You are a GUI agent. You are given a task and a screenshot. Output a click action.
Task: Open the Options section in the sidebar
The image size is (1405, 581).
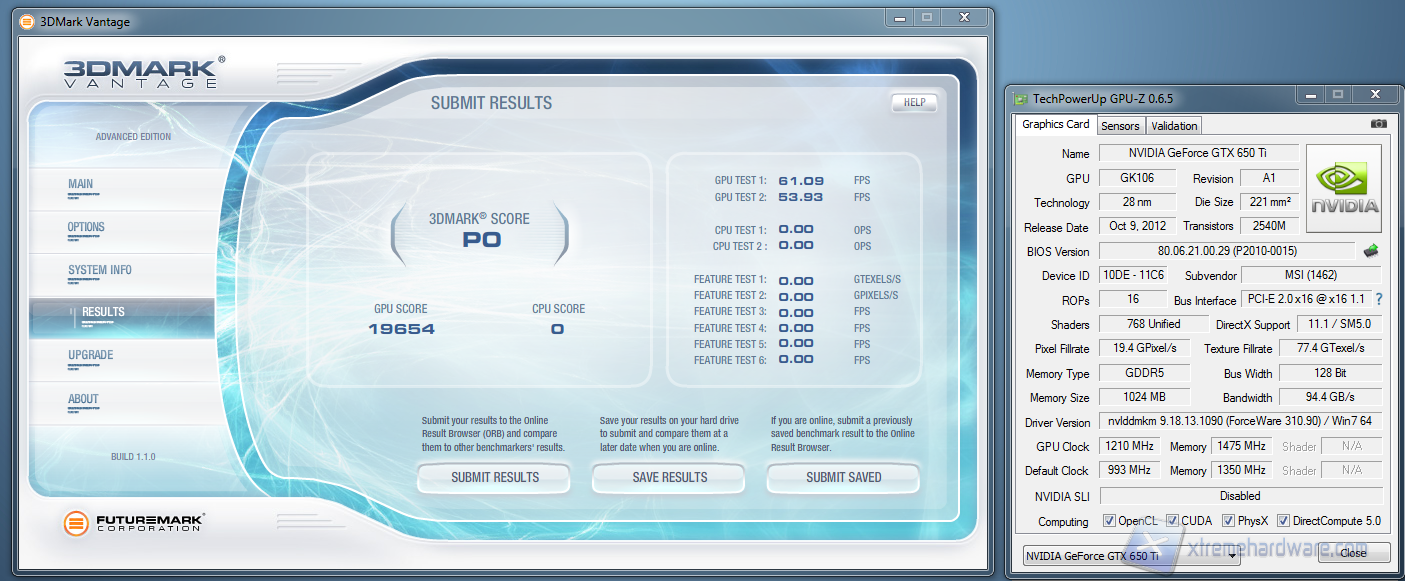pos(86,227)
